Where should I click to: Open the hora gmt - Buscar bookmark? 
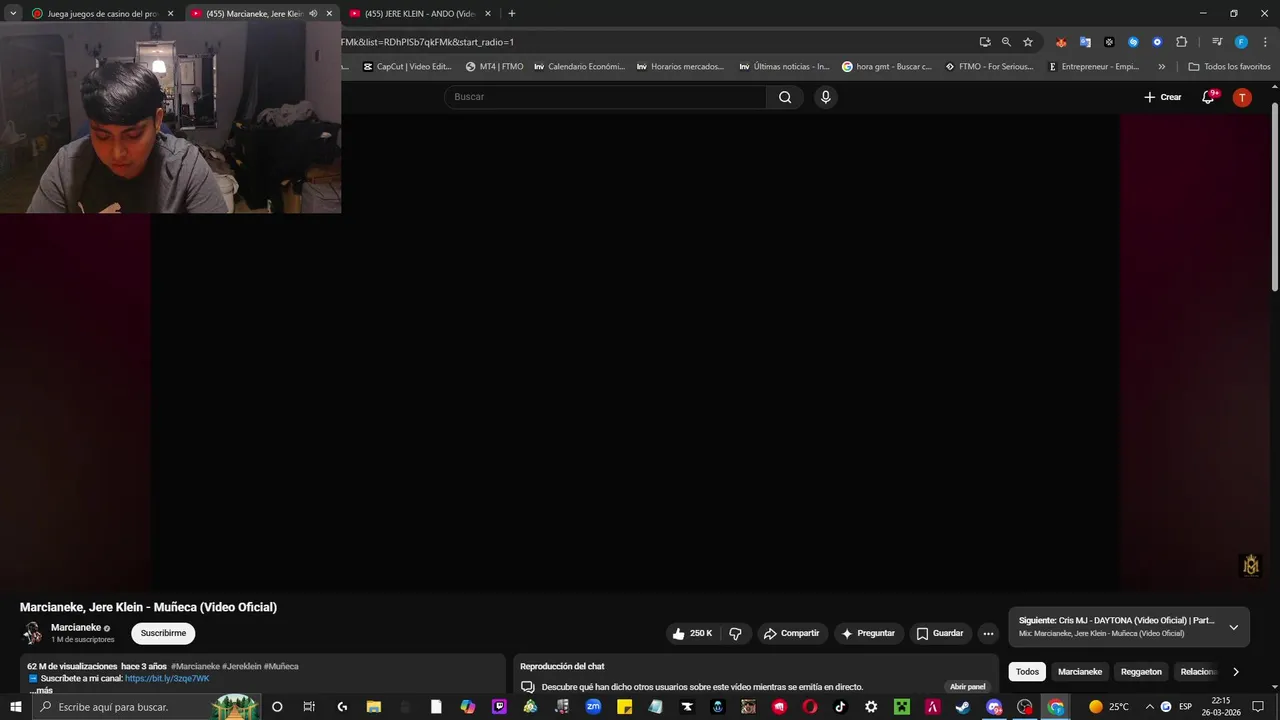(887, 67)
